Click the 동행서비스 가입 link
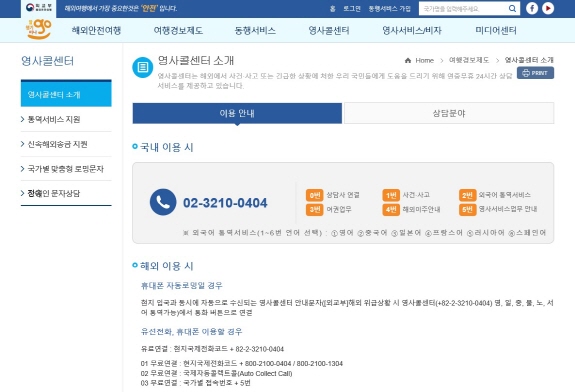The width and height of the screenshot is (575, 392). coord(389,8)
